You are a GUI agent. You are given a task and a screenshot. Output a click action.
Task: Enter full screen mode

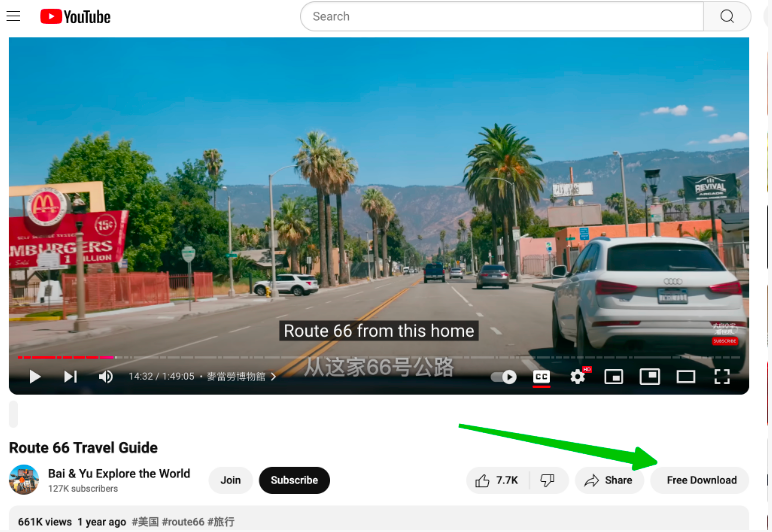(722, 377)
